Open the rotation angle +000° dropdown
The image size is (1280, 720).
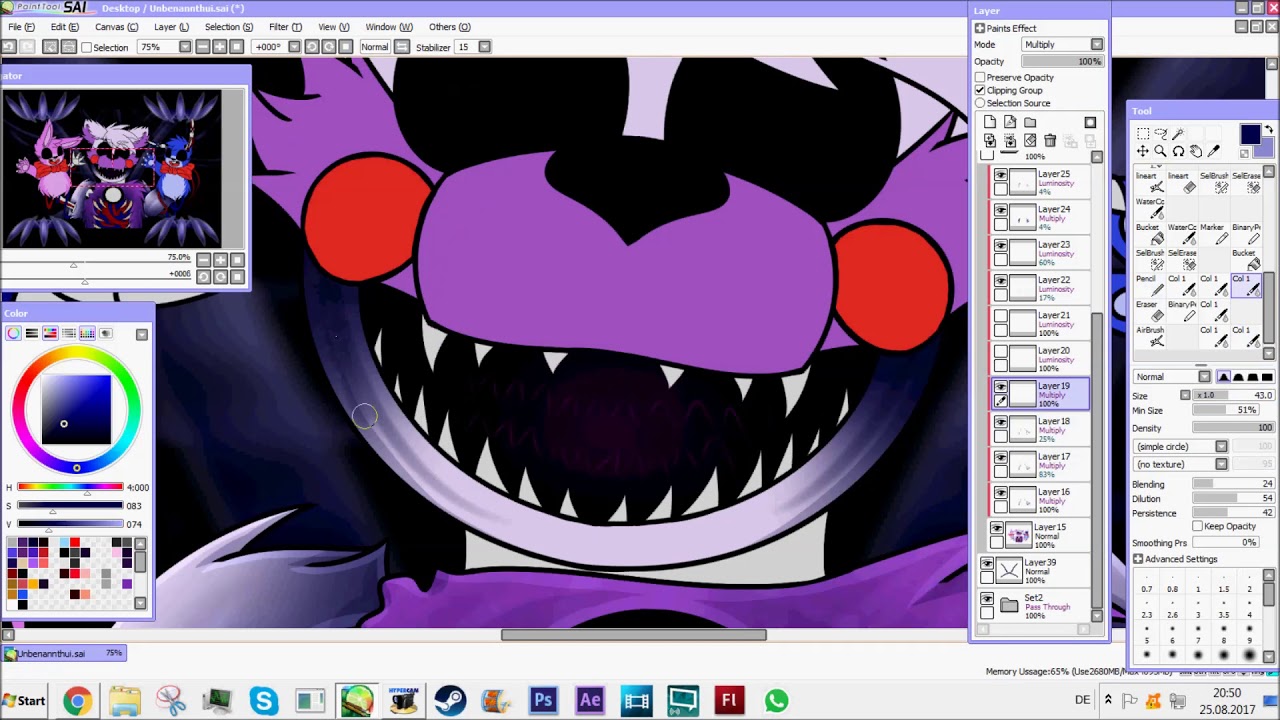tap(294, 47)
